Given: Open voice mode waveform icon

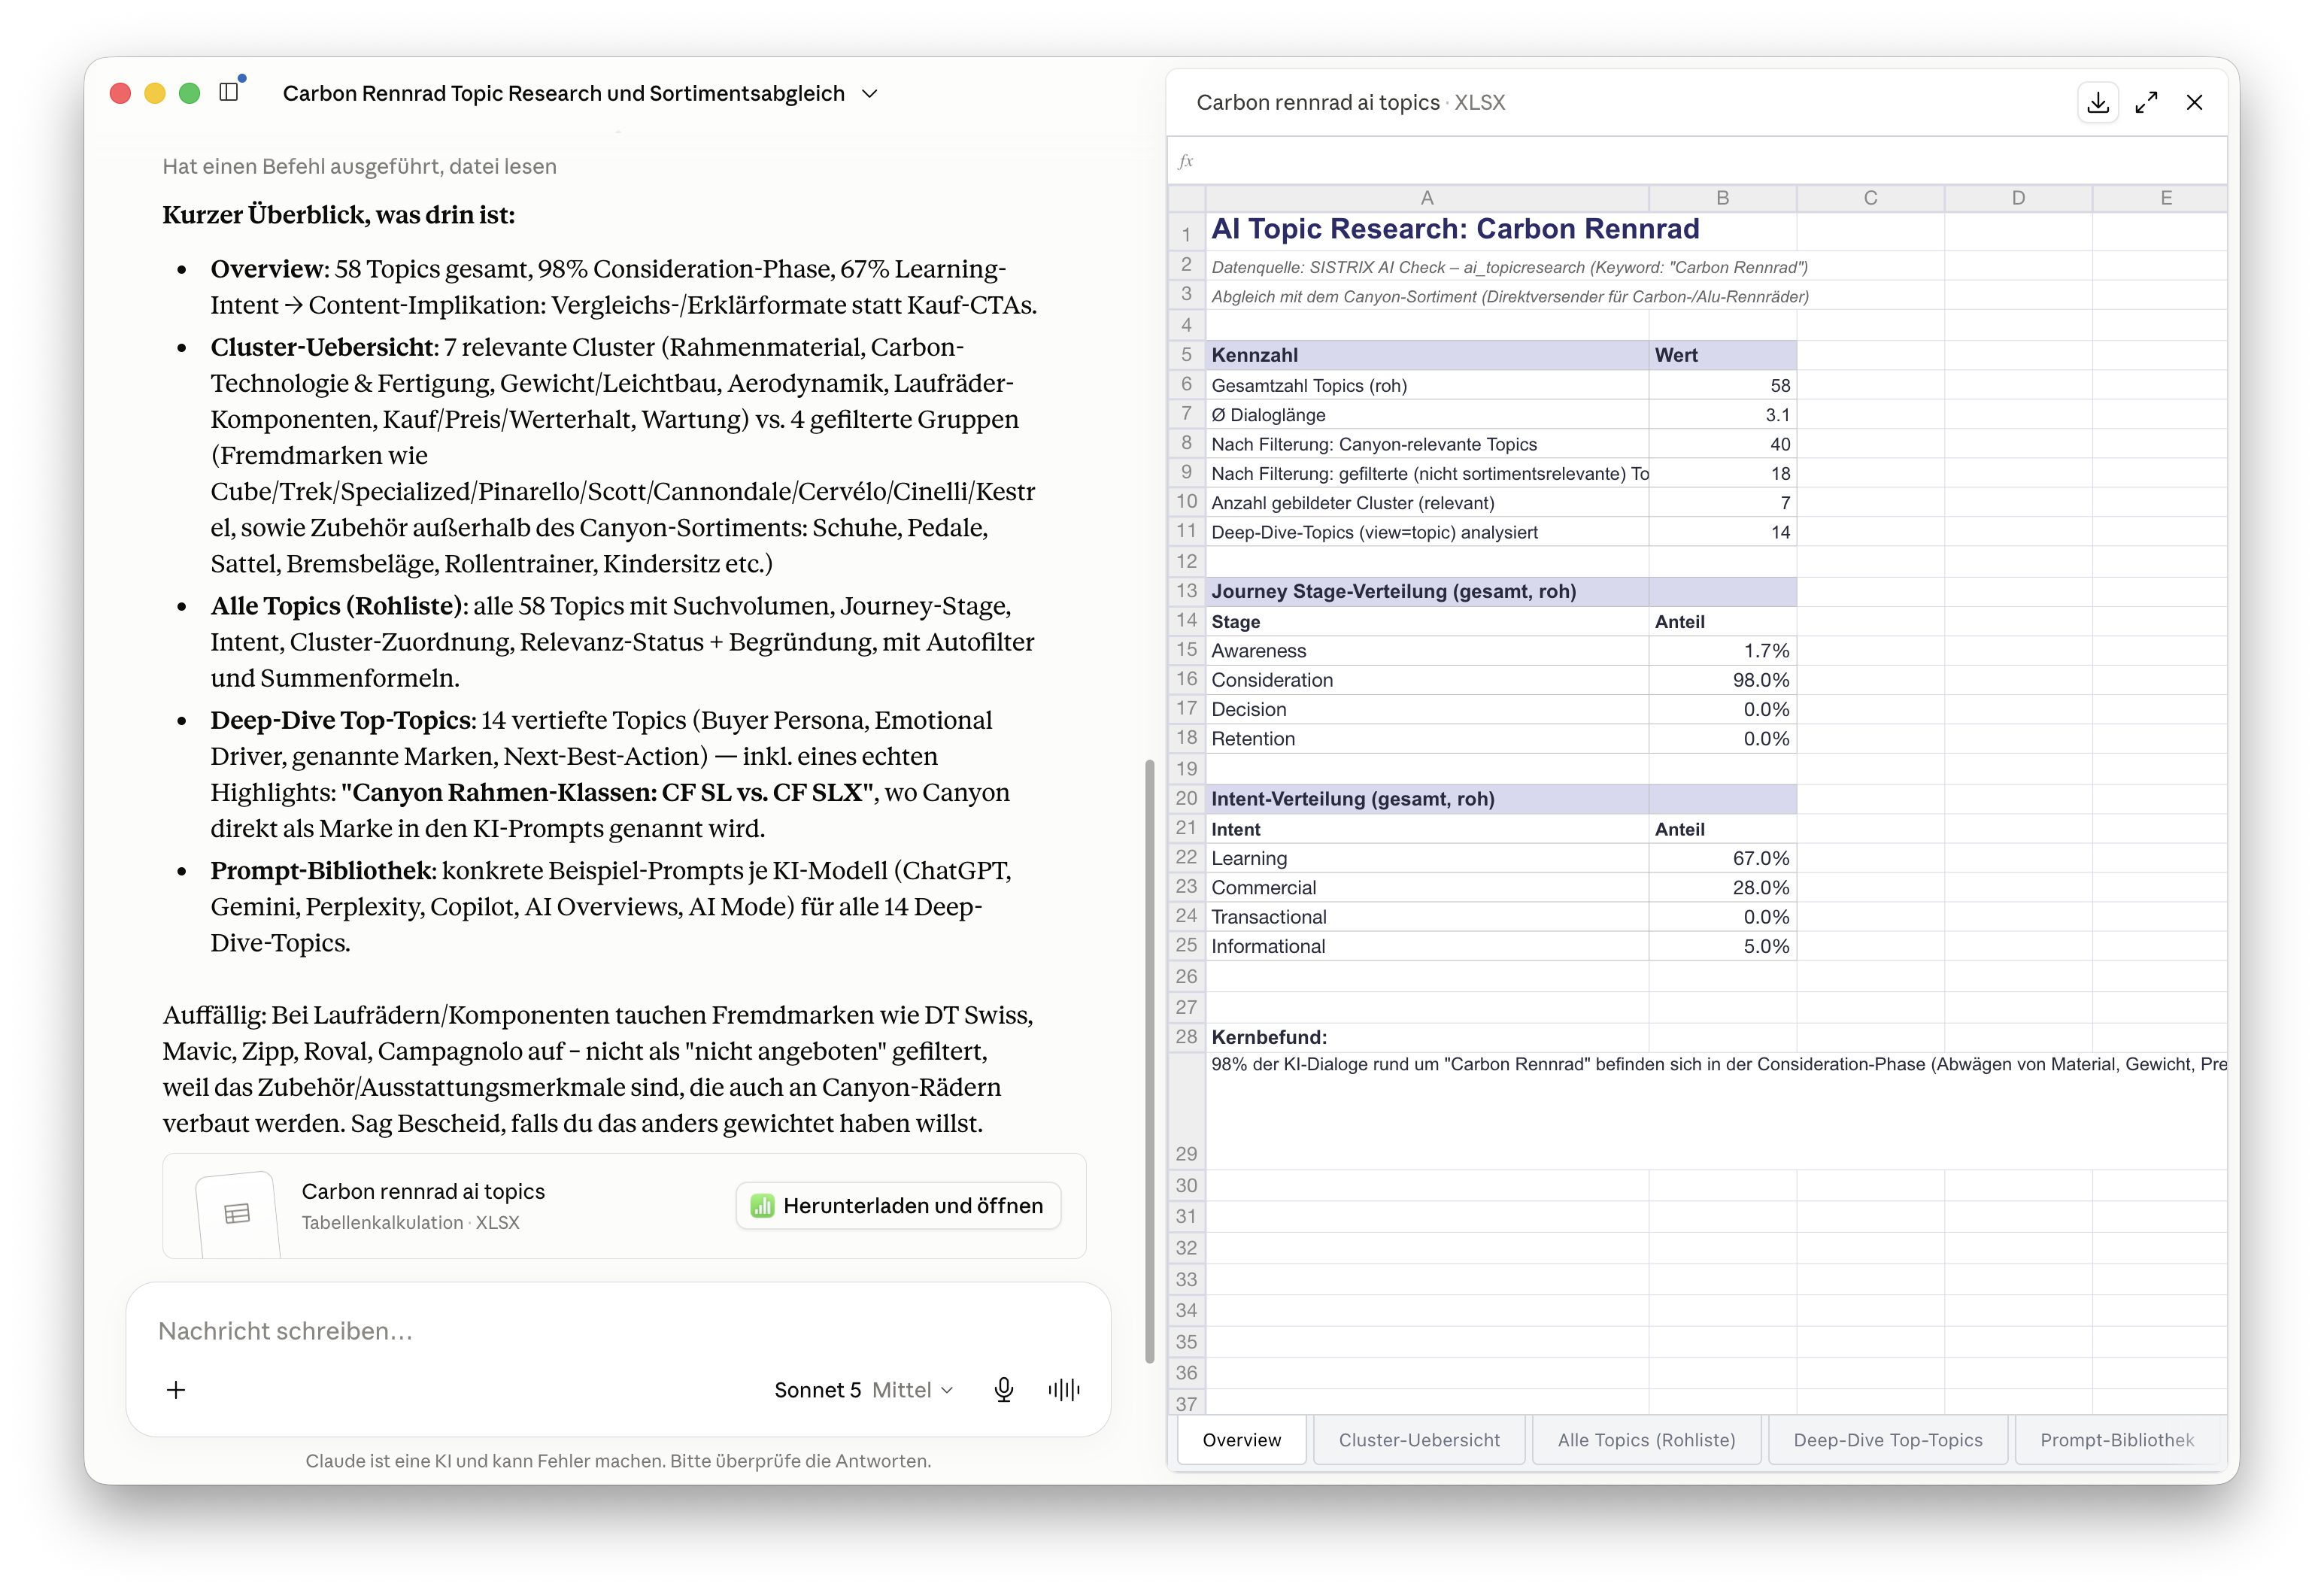Looking at the screenshot, I should click(1064, 1390).
